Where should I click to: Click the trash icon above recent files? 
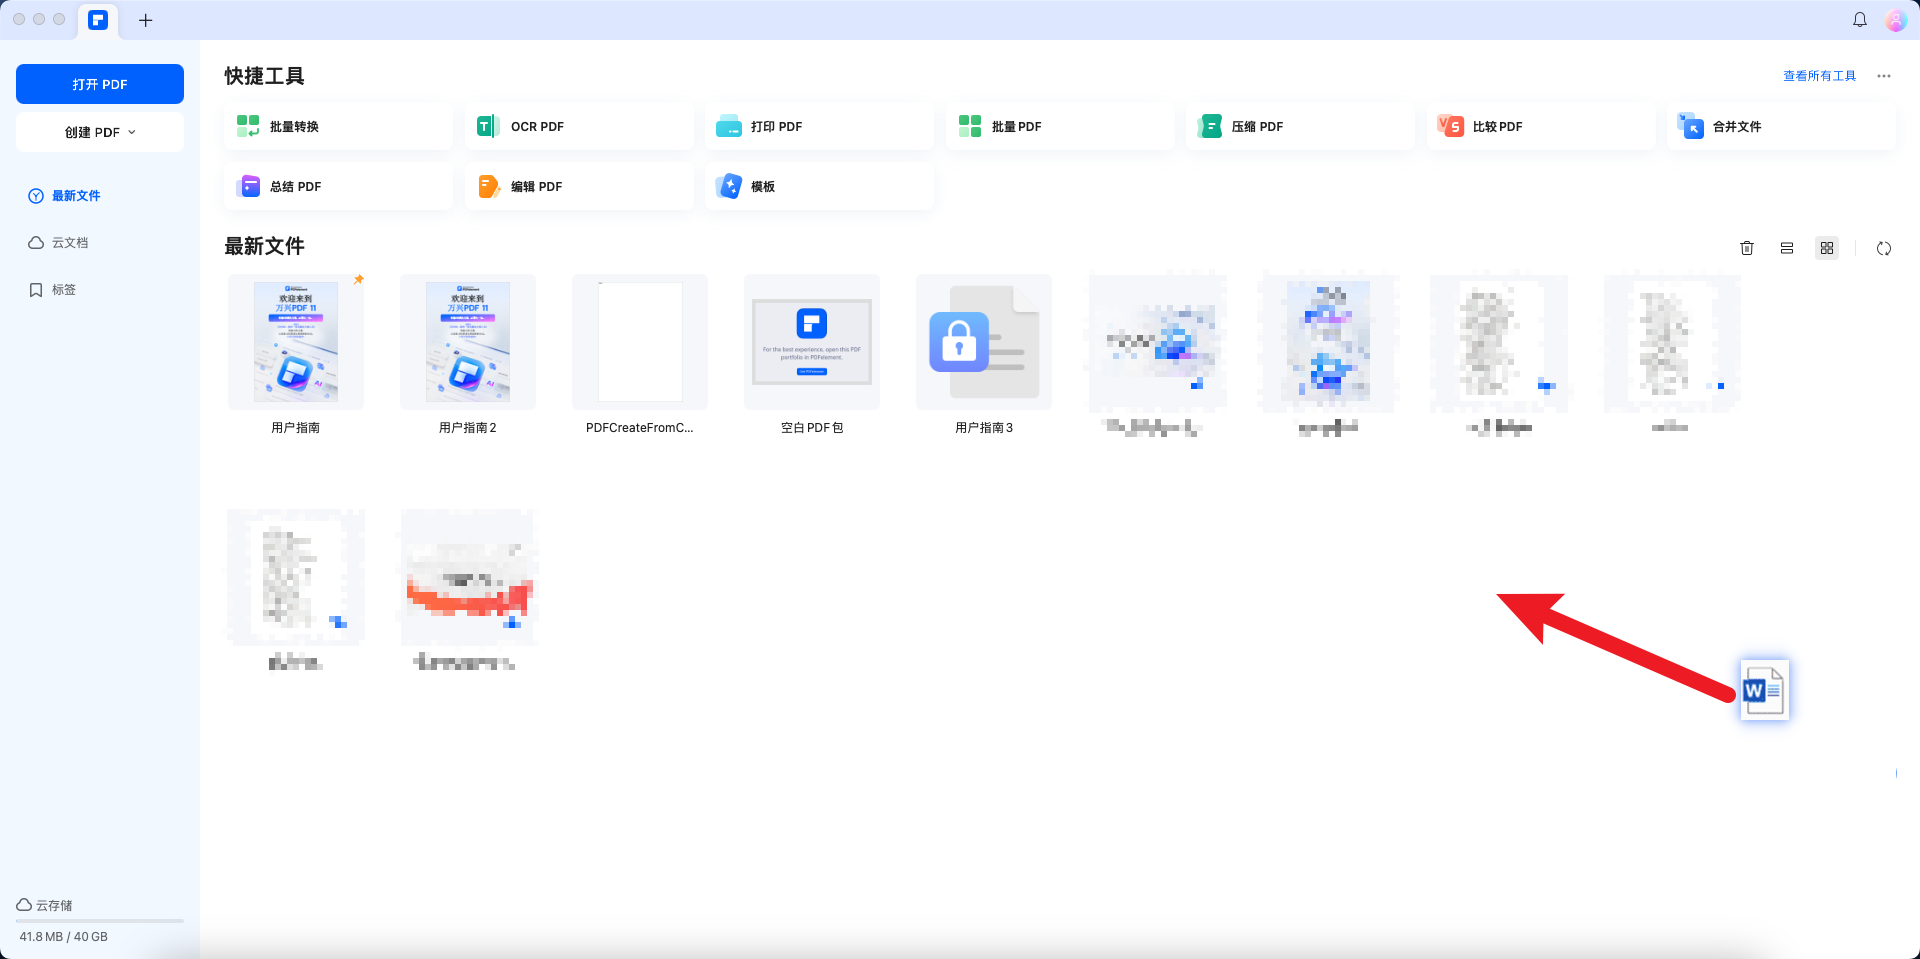[x=1747, y=248]
